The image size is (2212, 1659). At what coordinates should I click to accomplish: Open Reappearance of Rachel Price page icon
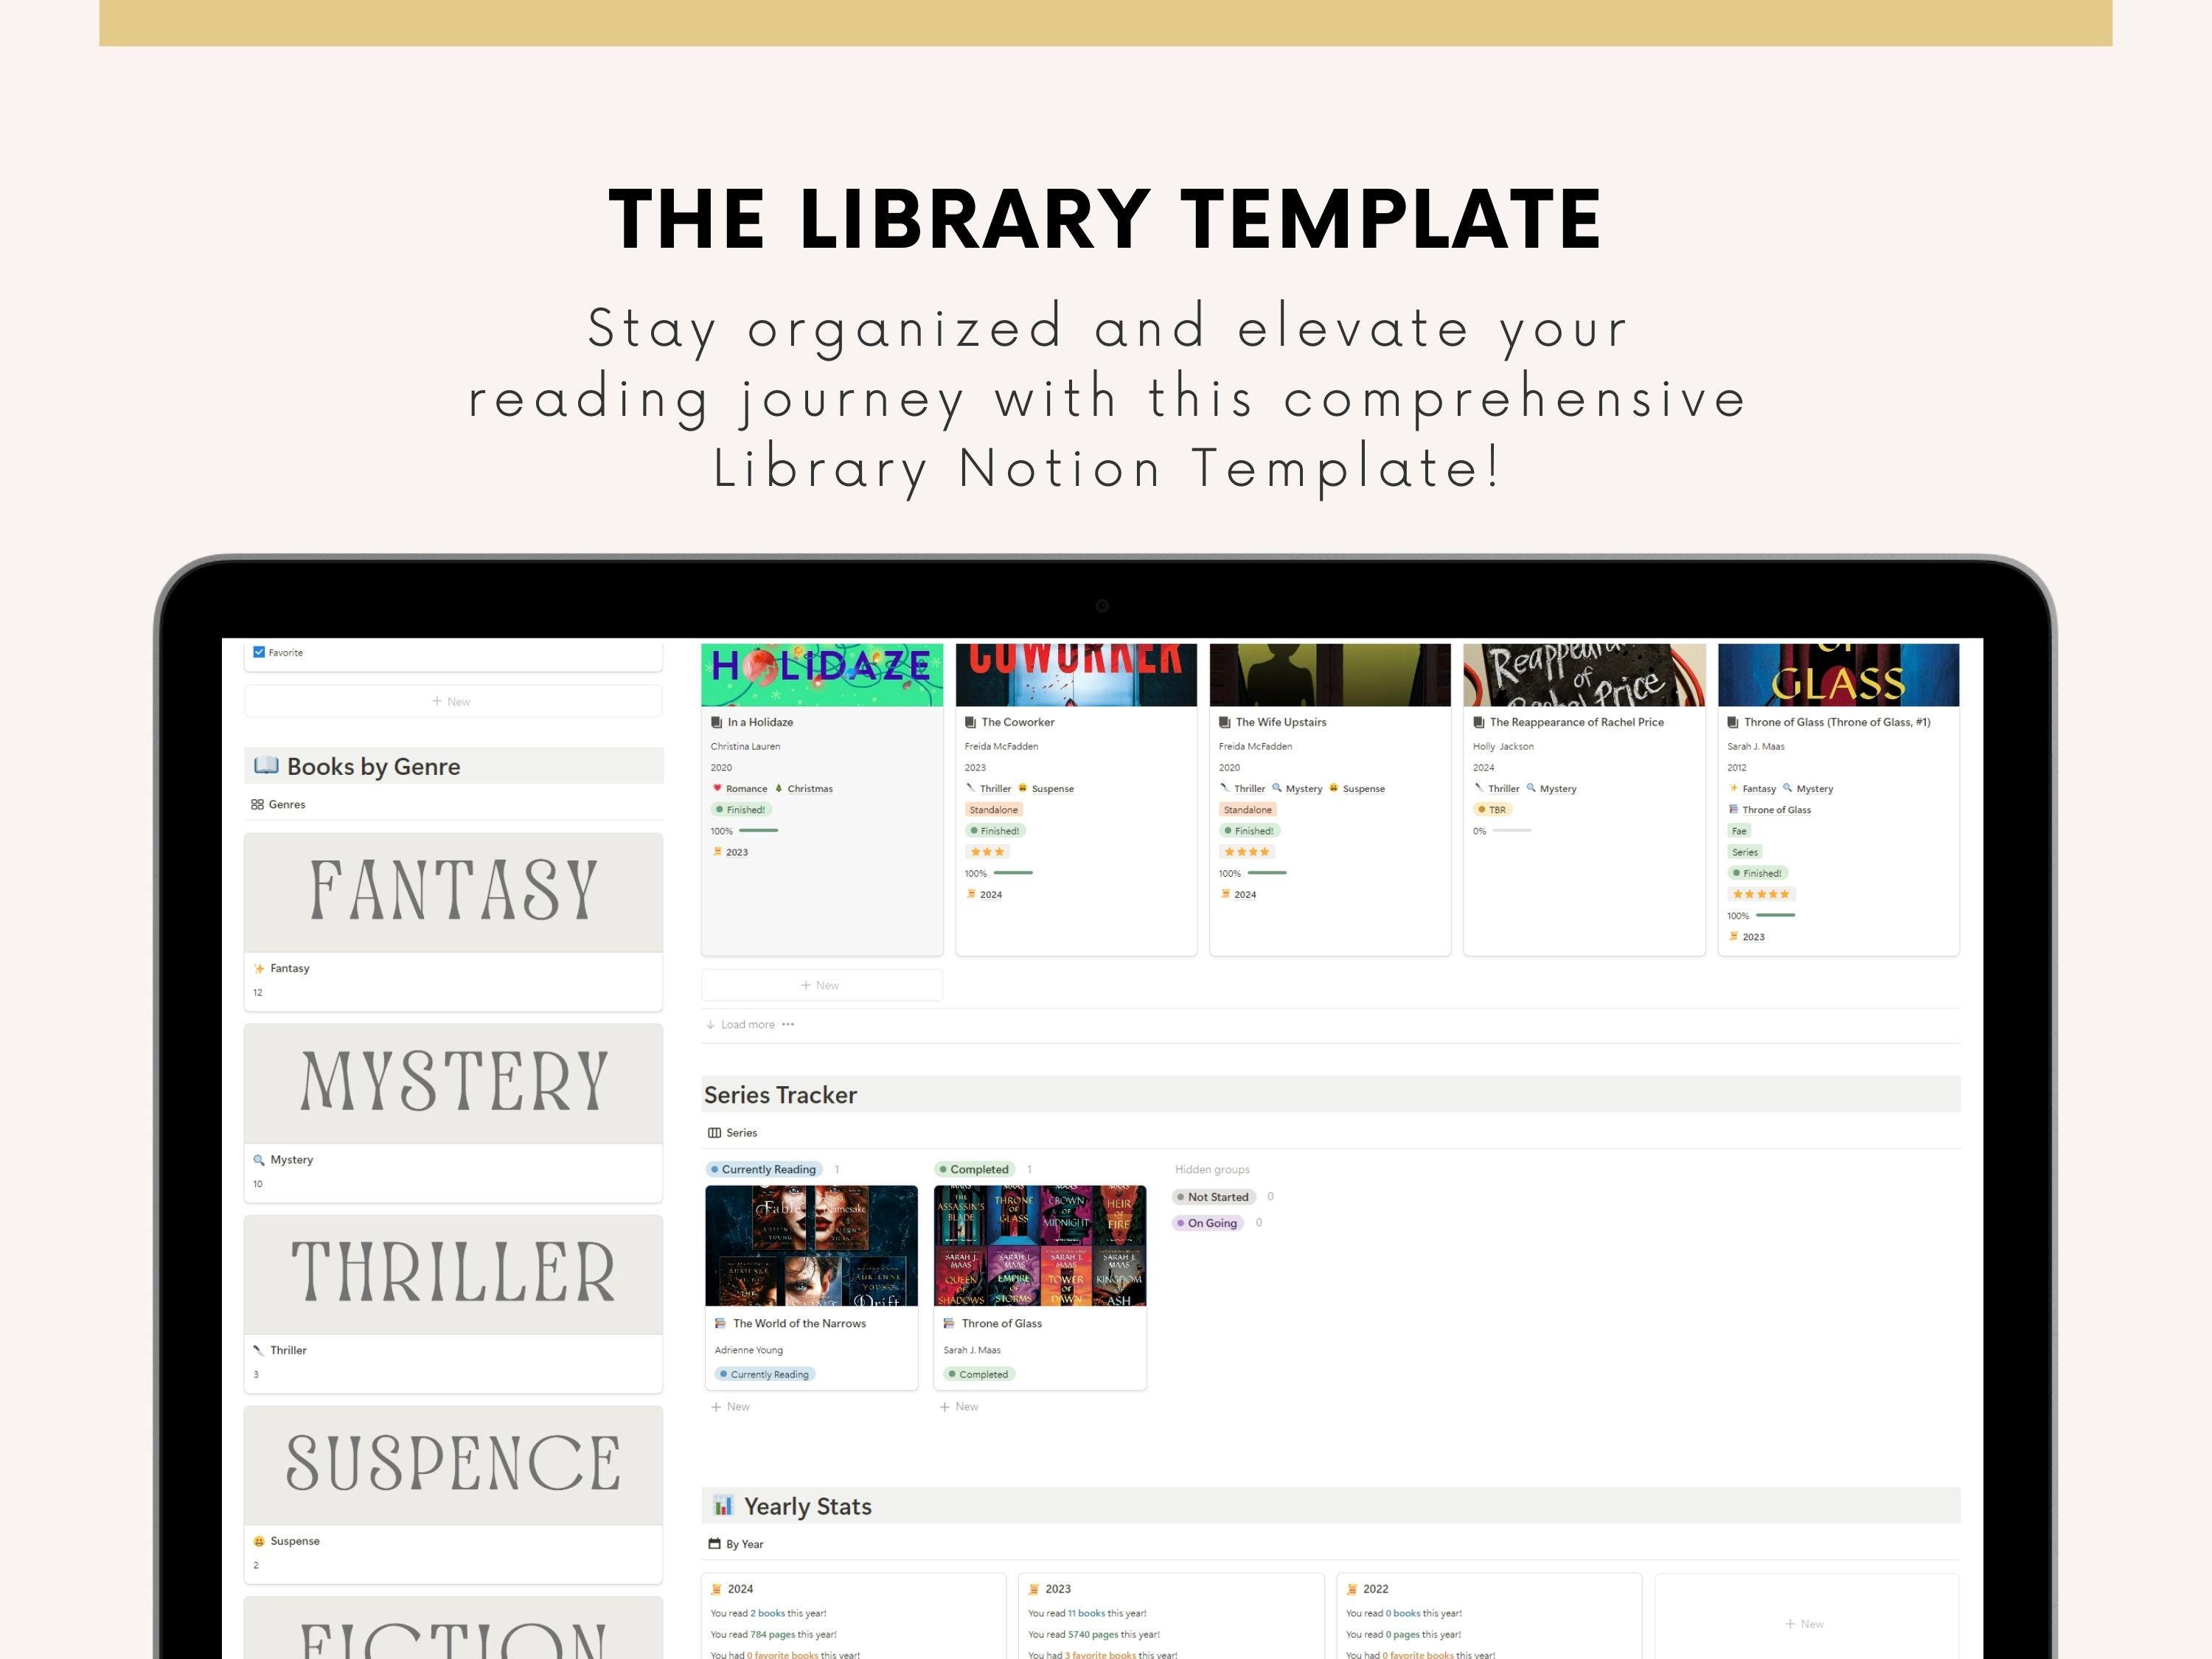click(x=1479, y=722)
